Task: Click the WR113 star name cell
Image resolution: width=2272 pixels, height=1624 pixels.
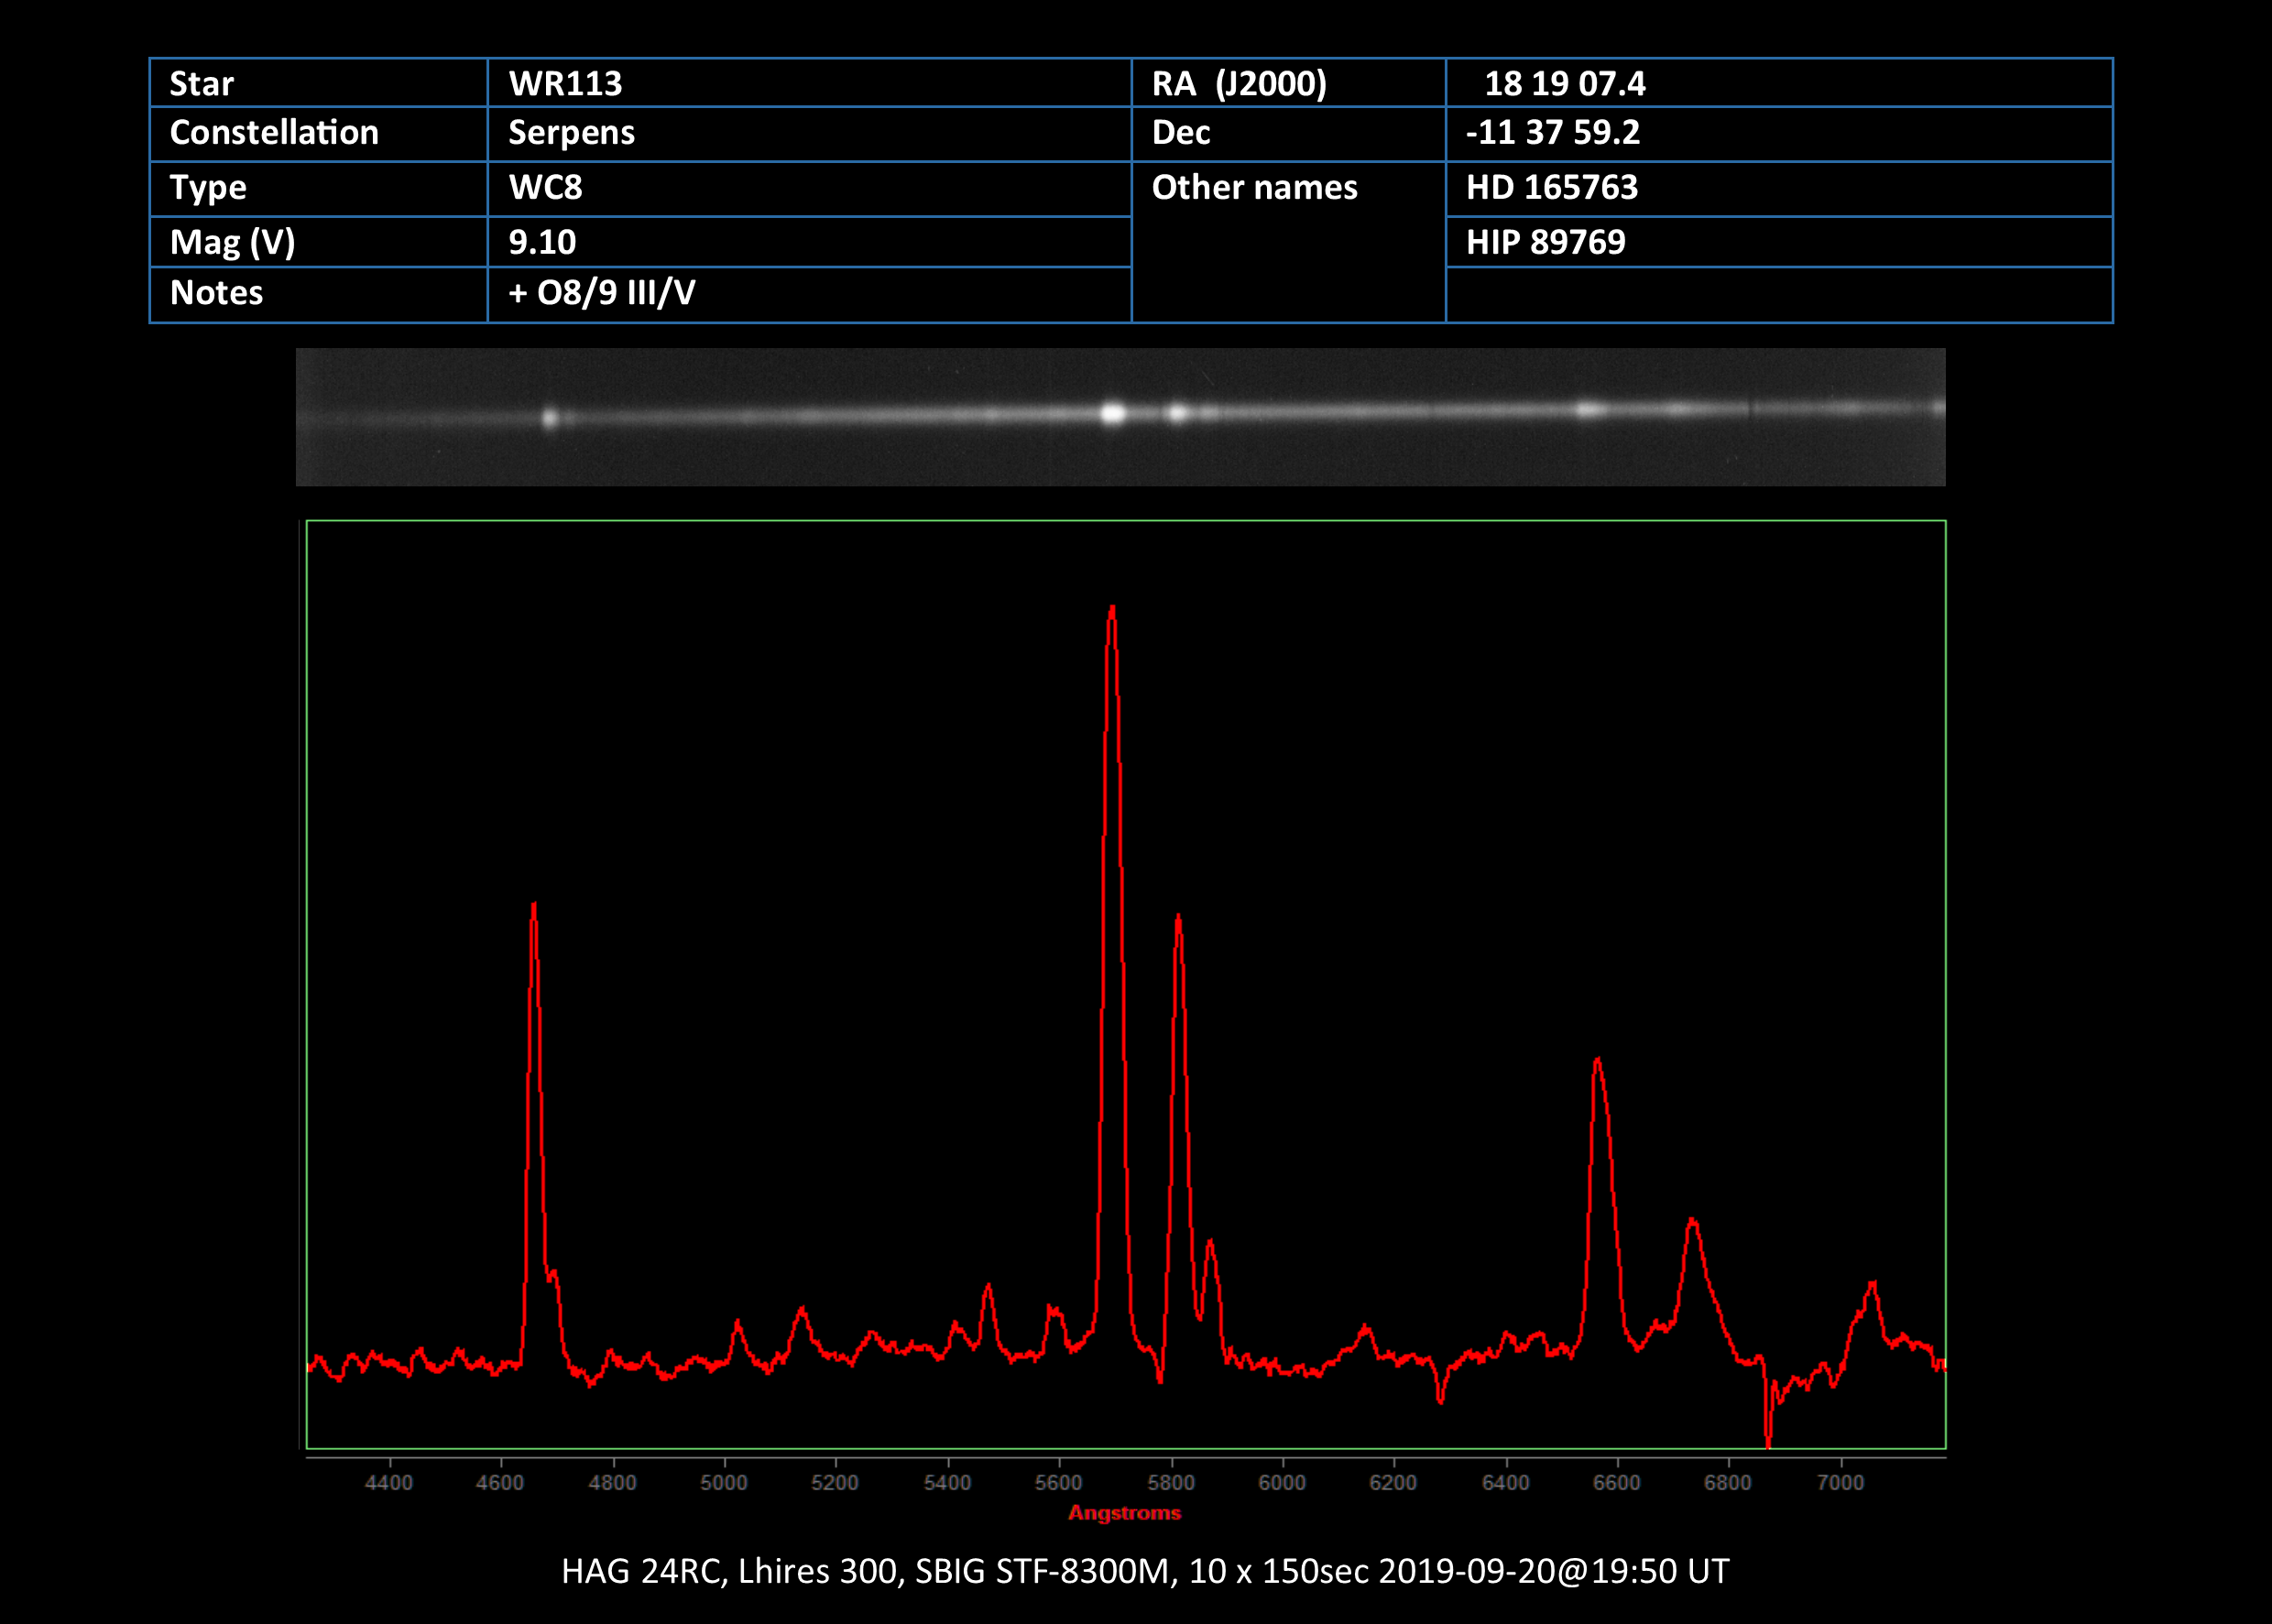Action: 565,83
